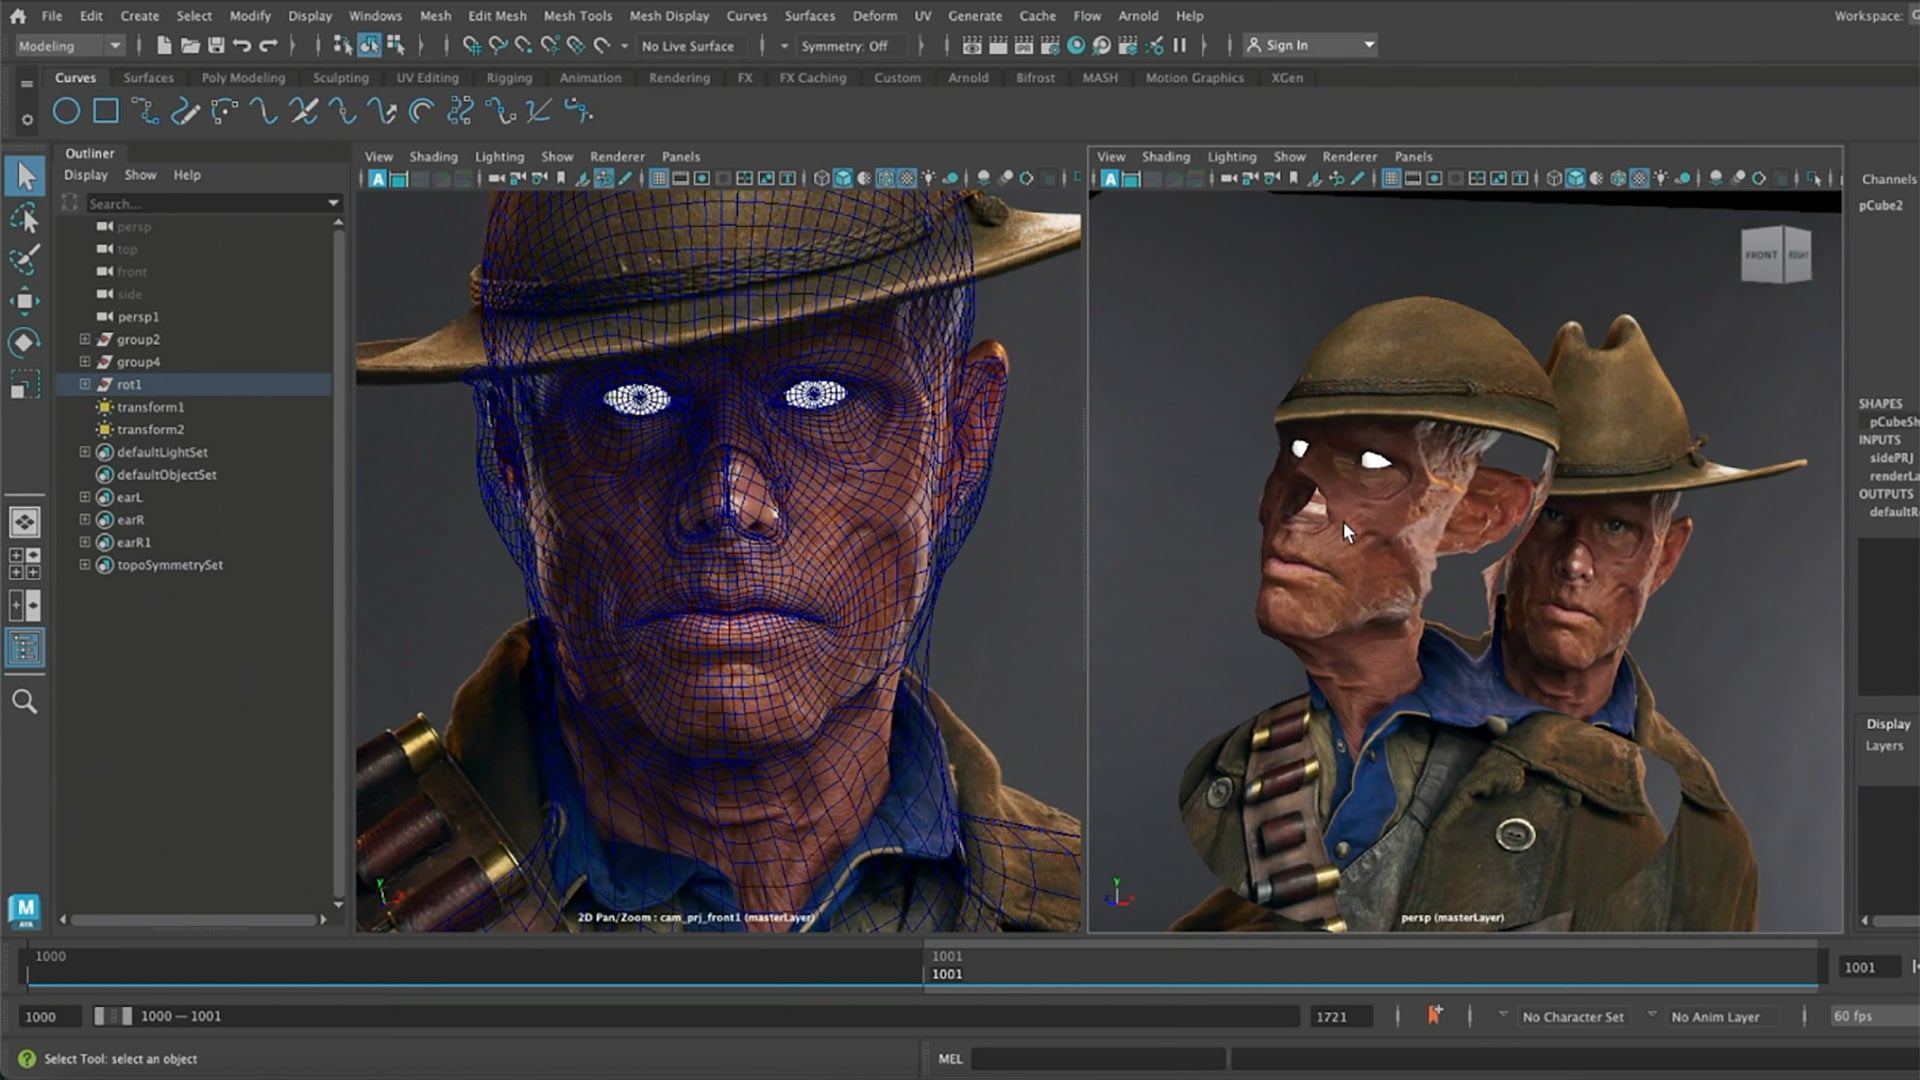Image resolution: width=1920 pixels, height=1080 pixels.
Task: Toggle the Outliner panel layout button
Action: click(x=25, y=648)
